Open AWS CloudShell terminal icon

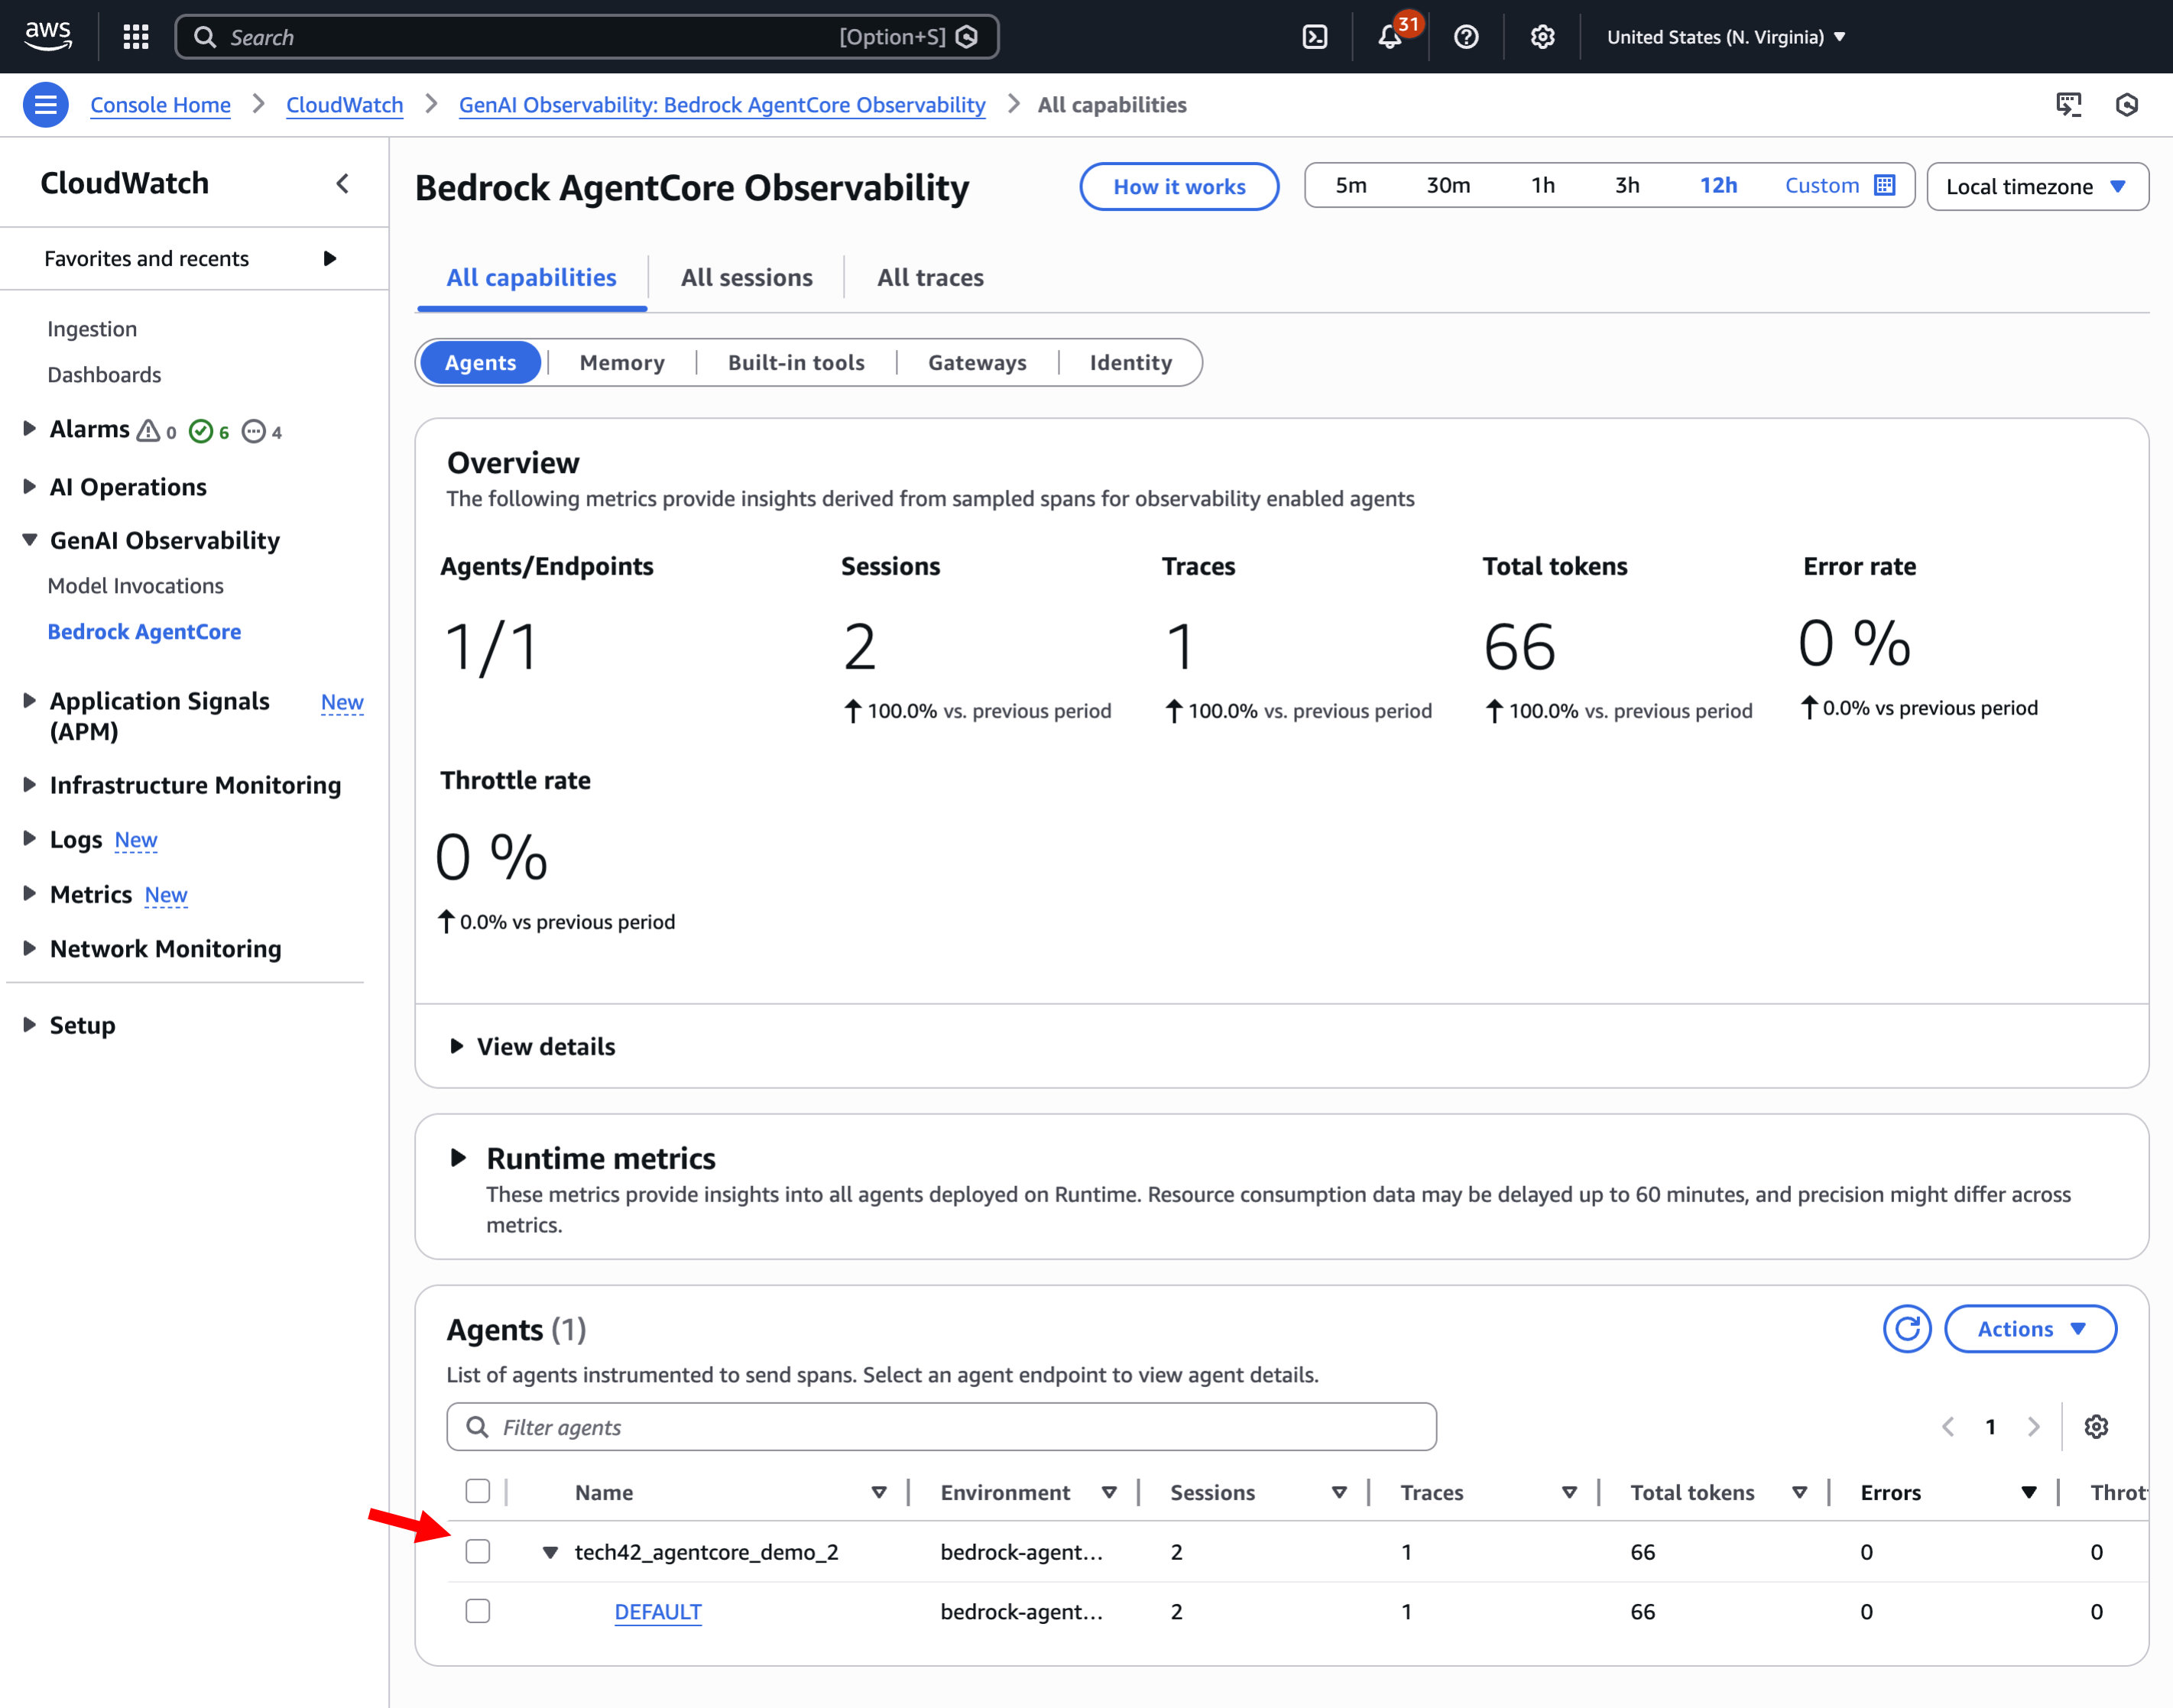[1315, 37]
